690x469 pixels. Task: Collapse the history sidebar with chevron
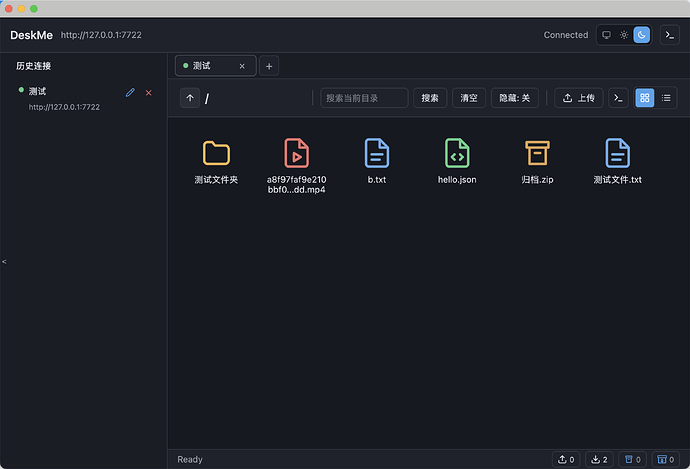point(4,262)
